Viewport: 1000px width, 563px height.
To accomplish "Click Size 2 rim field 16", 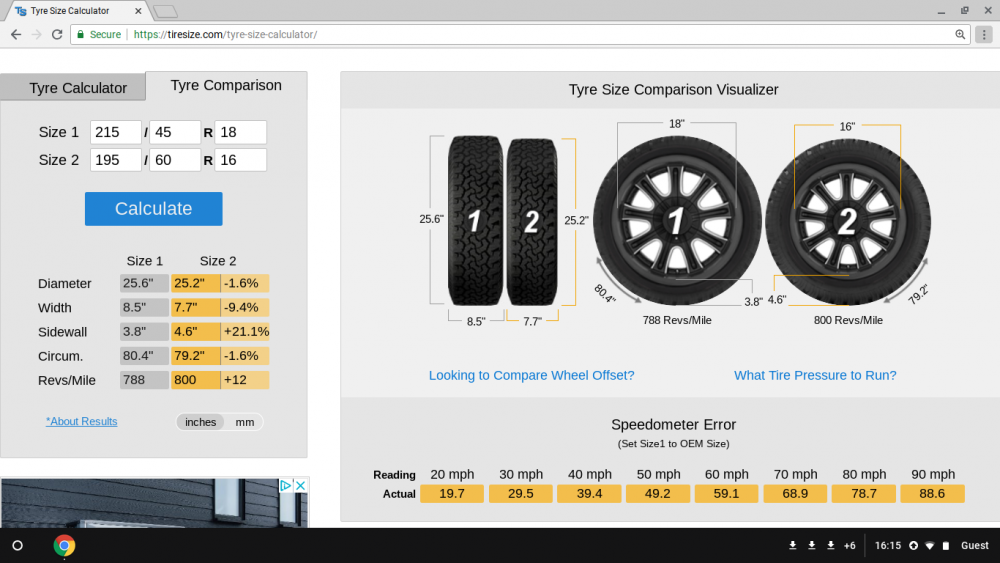I will click(240, 160).
